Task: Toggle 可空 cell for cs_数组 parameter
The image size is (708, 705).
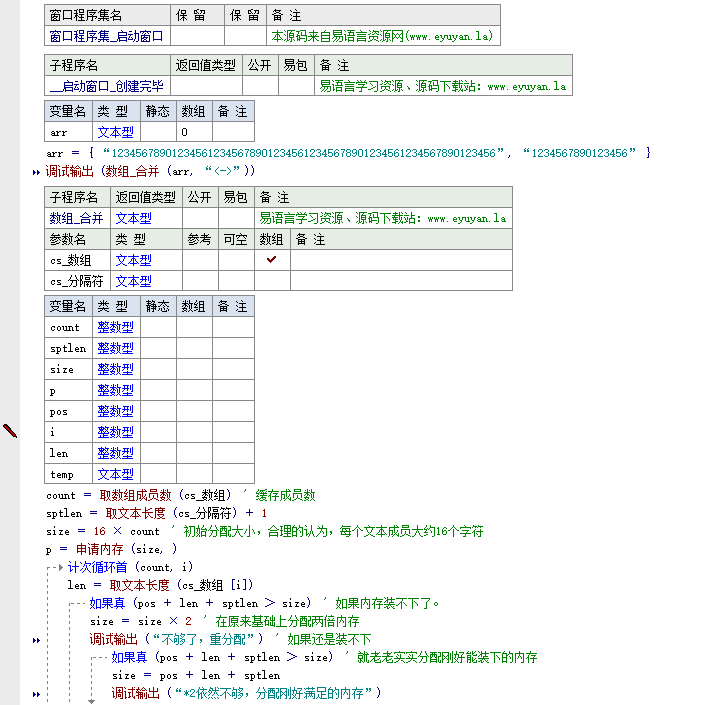Action: [x=236, y=260]
